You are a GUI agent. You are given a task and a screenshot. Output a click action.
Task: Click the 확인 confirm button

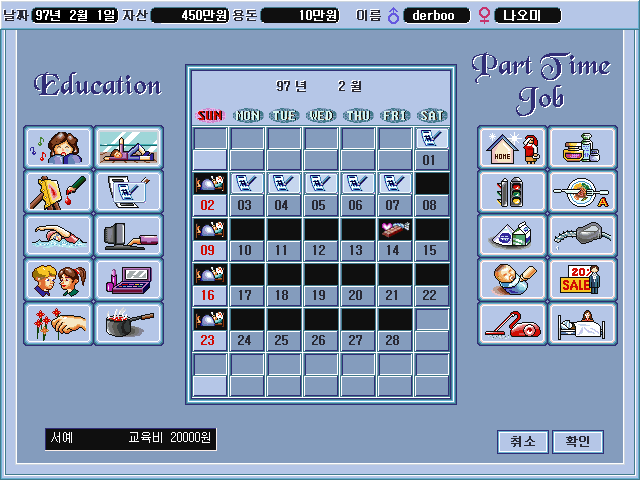coord(577,441)
